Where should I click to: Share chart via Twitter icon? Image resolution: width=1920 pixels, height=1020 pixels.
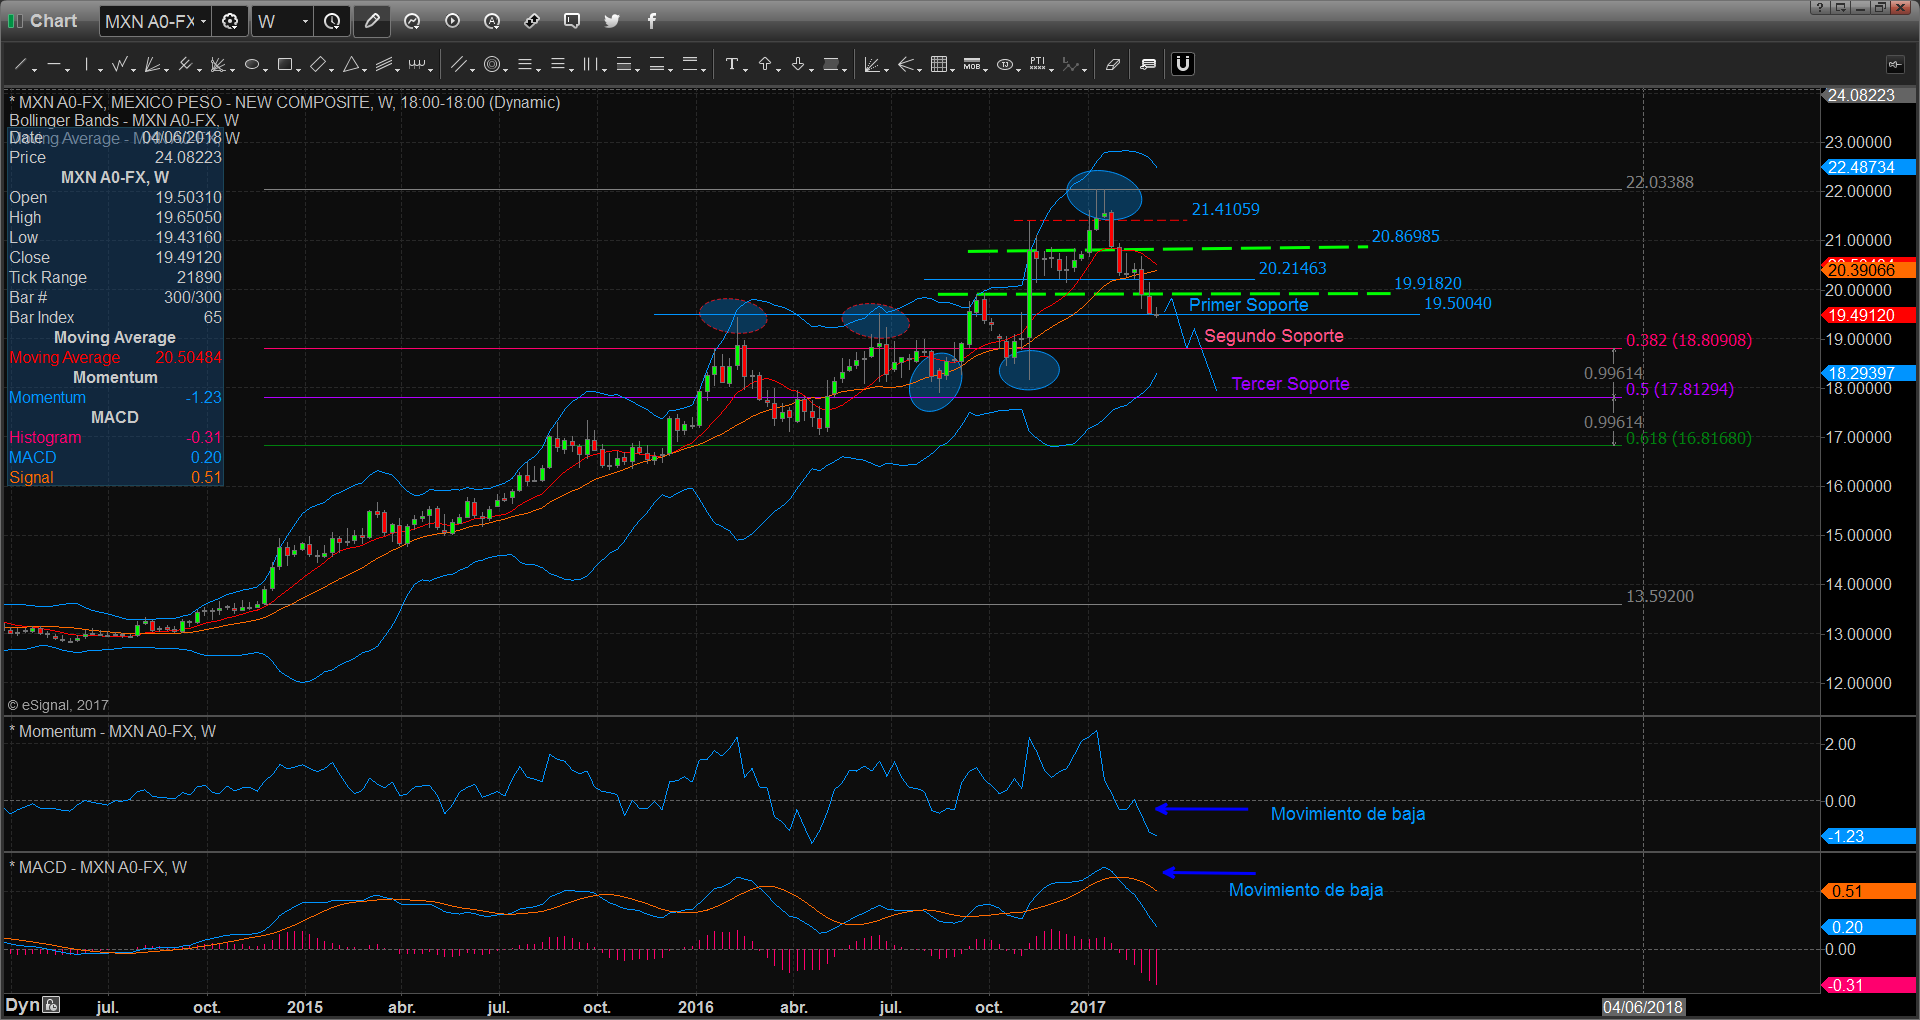[x=612, y=21]
